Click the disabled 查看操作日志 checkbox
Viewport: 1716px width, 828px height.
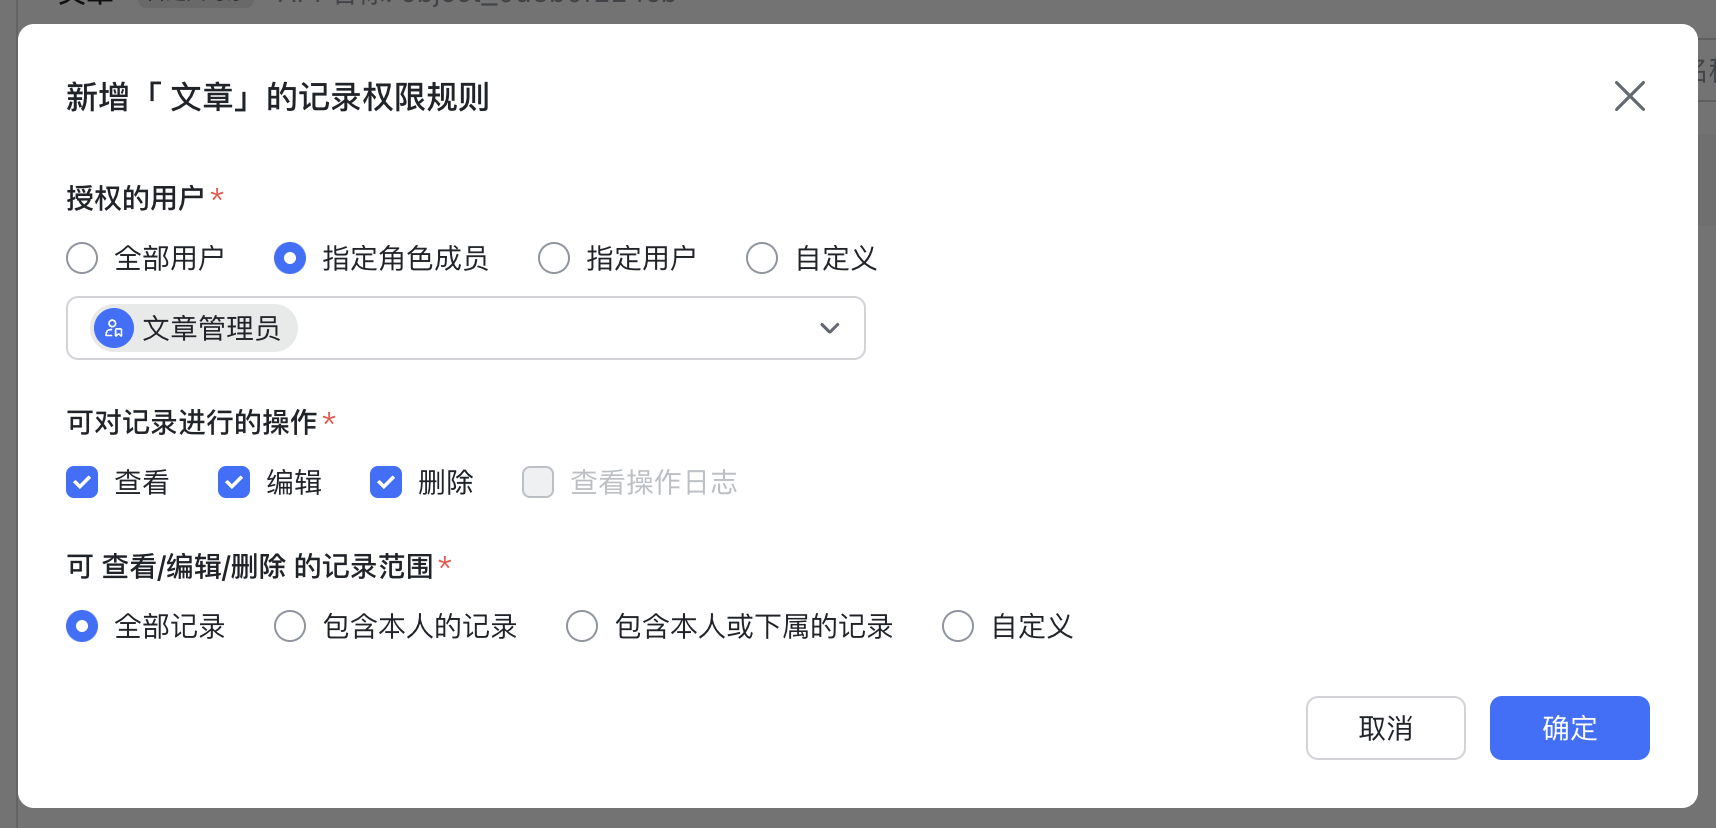[x=538, y=482]
